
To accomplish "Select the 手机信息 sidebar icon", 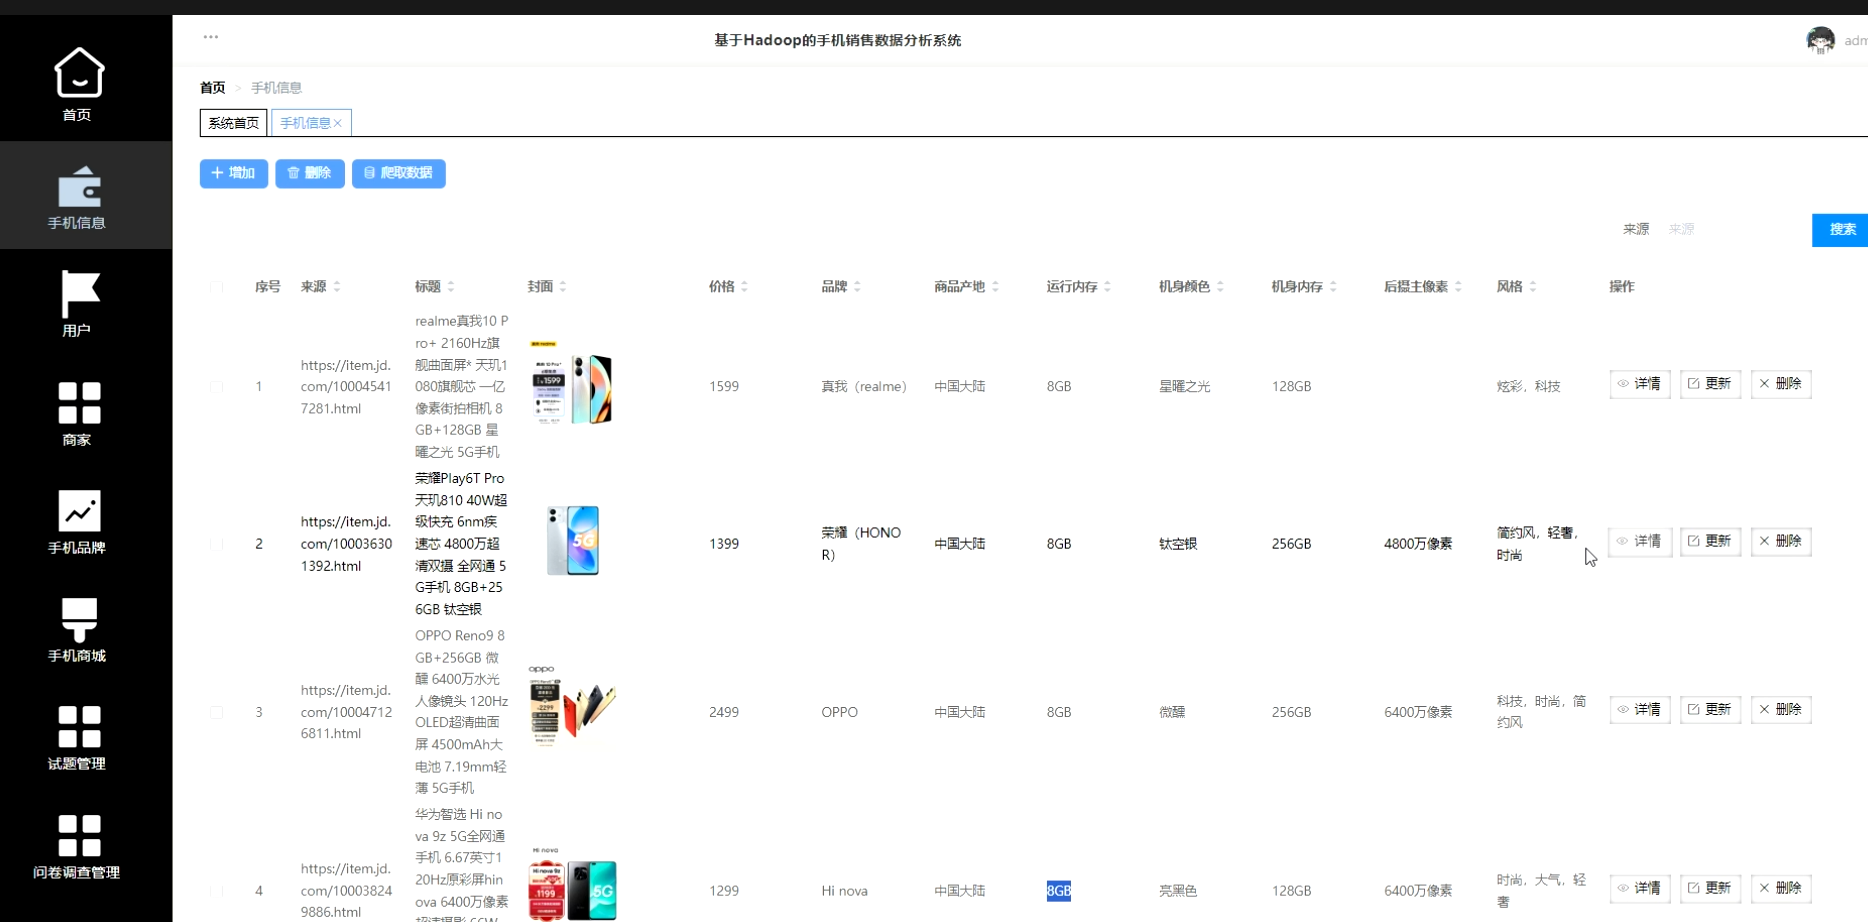I will click(x=77, y=195).
